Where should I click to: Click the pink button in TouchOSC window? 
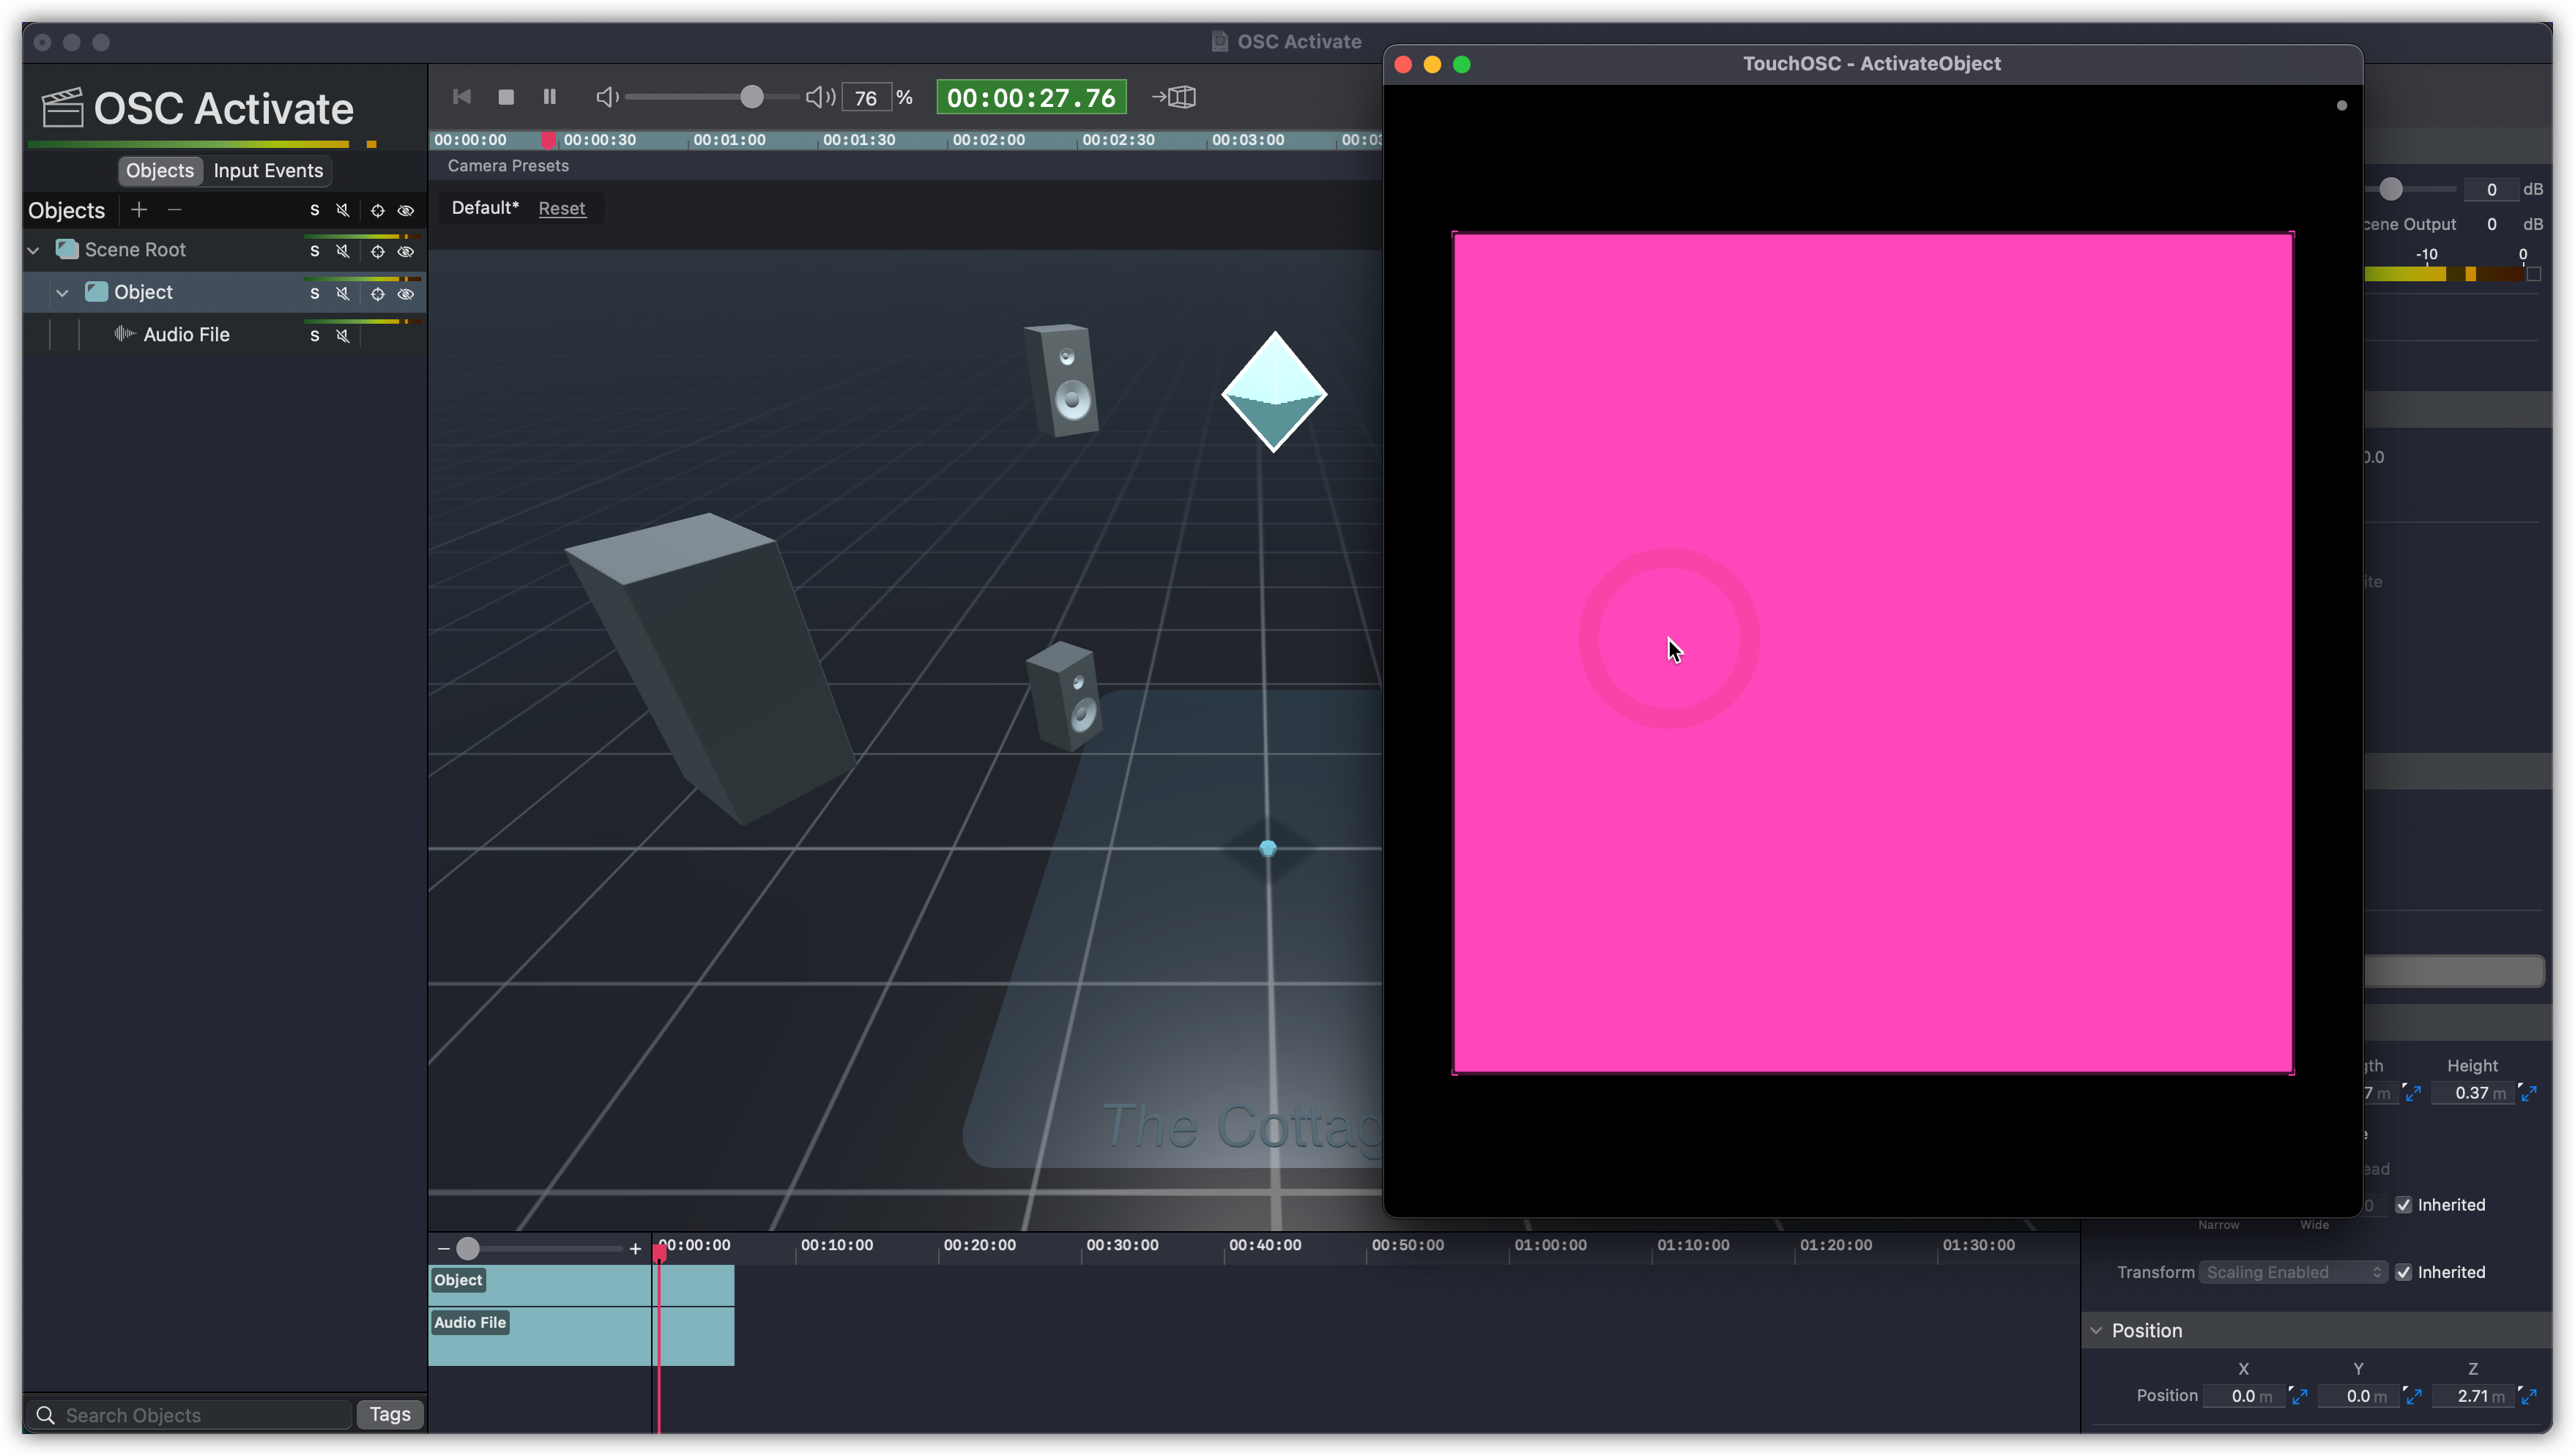tap(1872, 653)
